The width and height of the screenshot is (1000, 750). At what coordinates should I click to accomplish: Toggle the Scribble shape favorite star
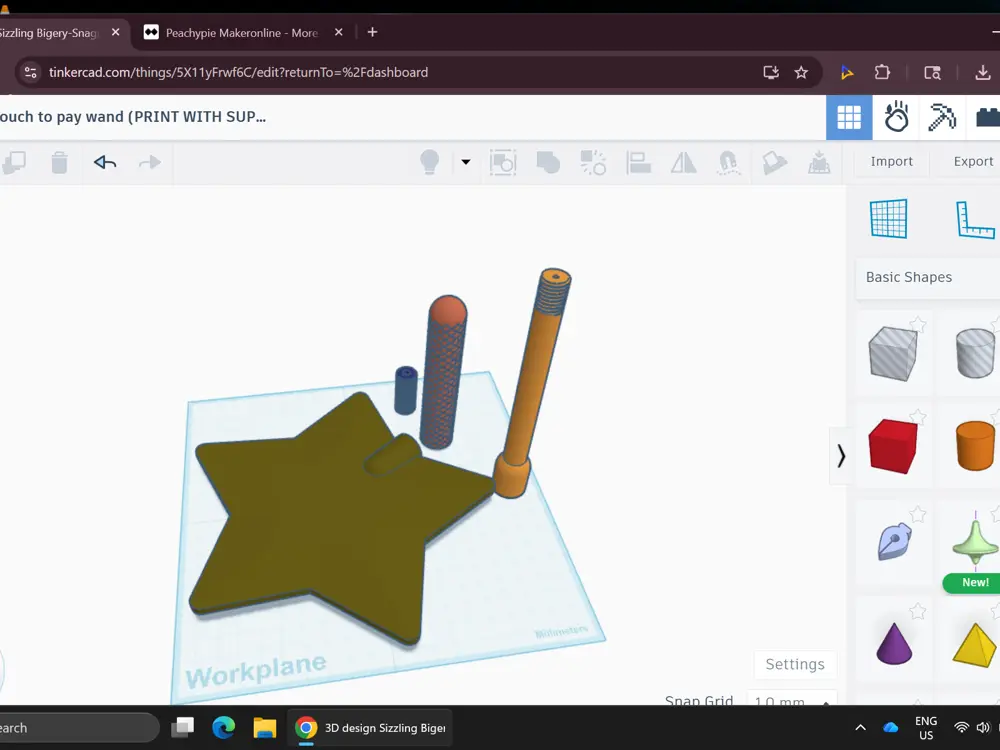click(917, 514)
